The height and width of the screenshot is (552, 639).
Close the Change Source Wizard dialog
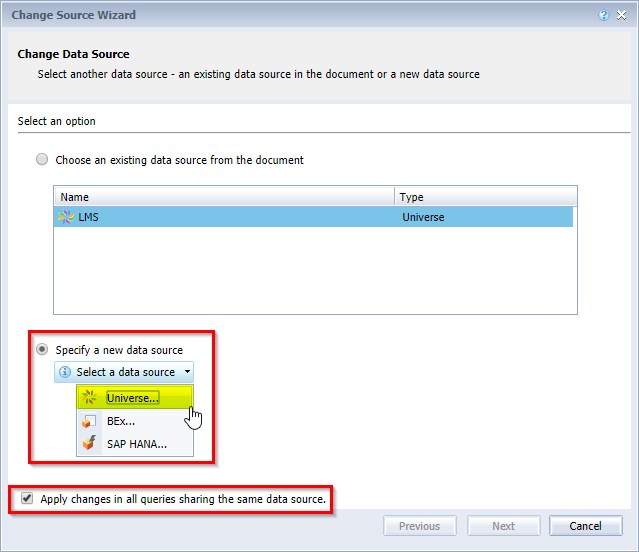622,16
